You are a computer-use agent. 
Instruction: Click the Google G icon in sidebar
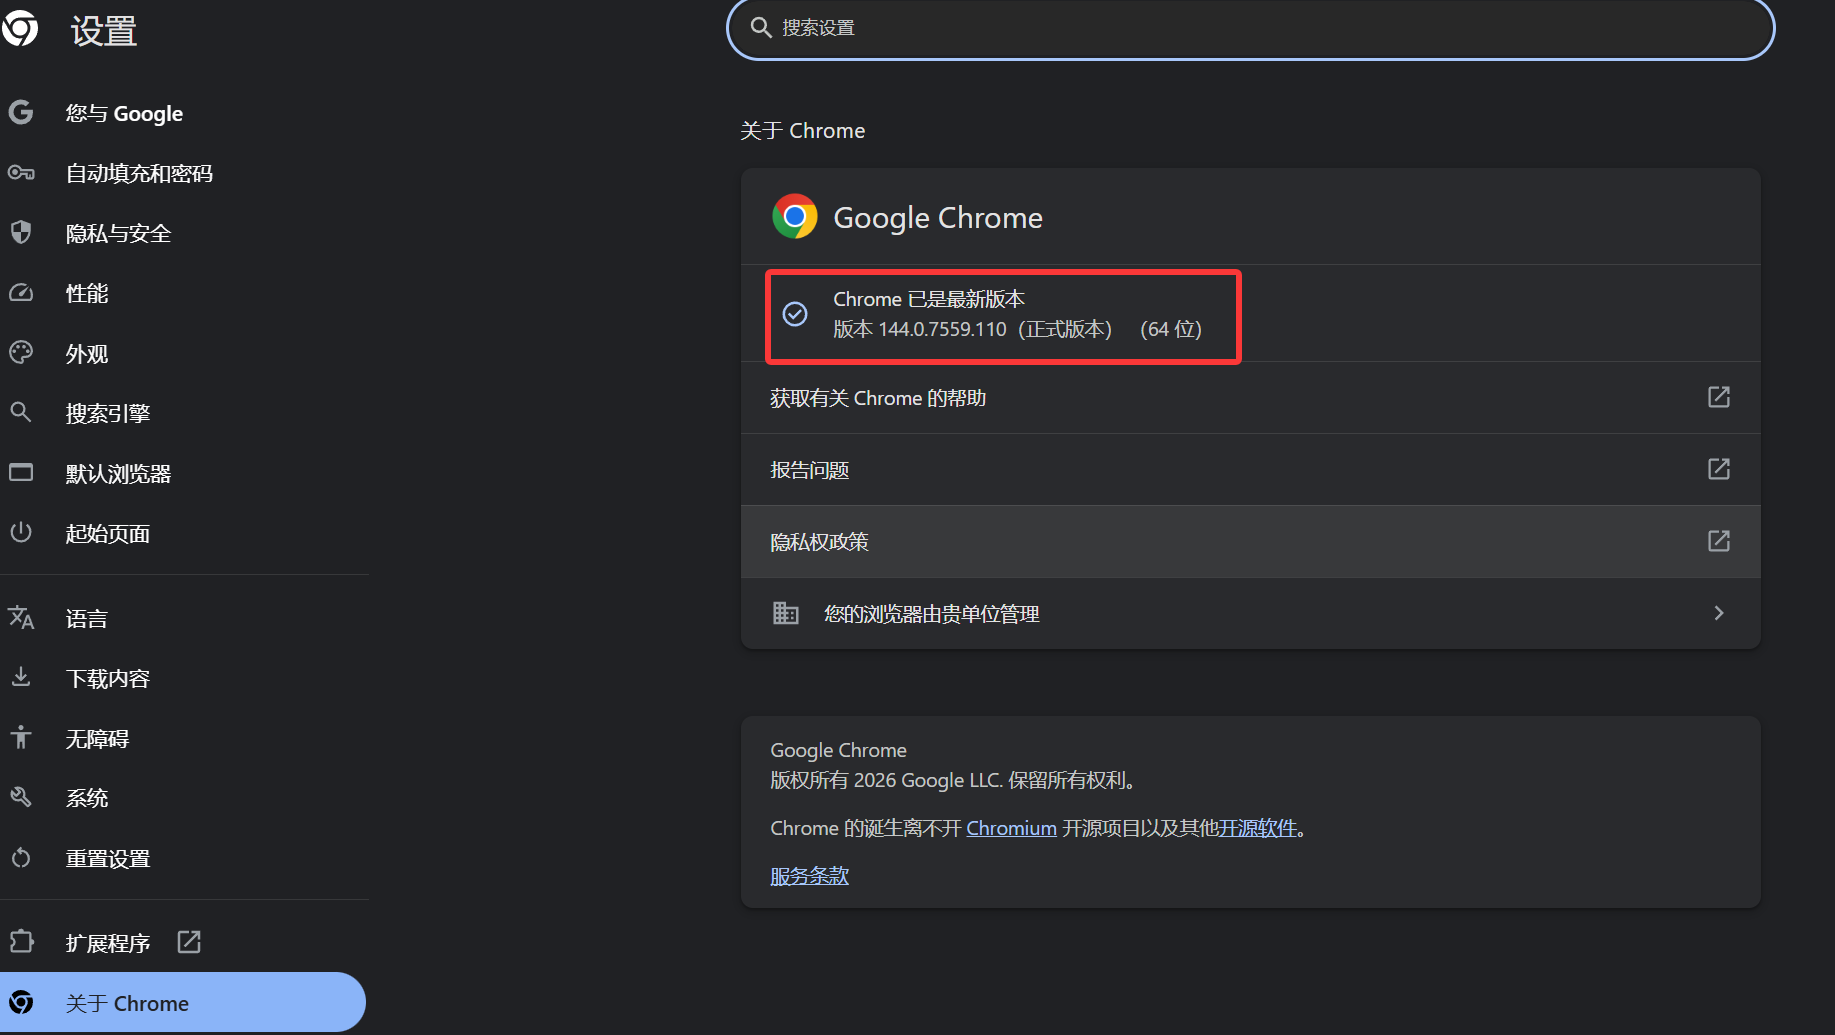pos(21,112)
